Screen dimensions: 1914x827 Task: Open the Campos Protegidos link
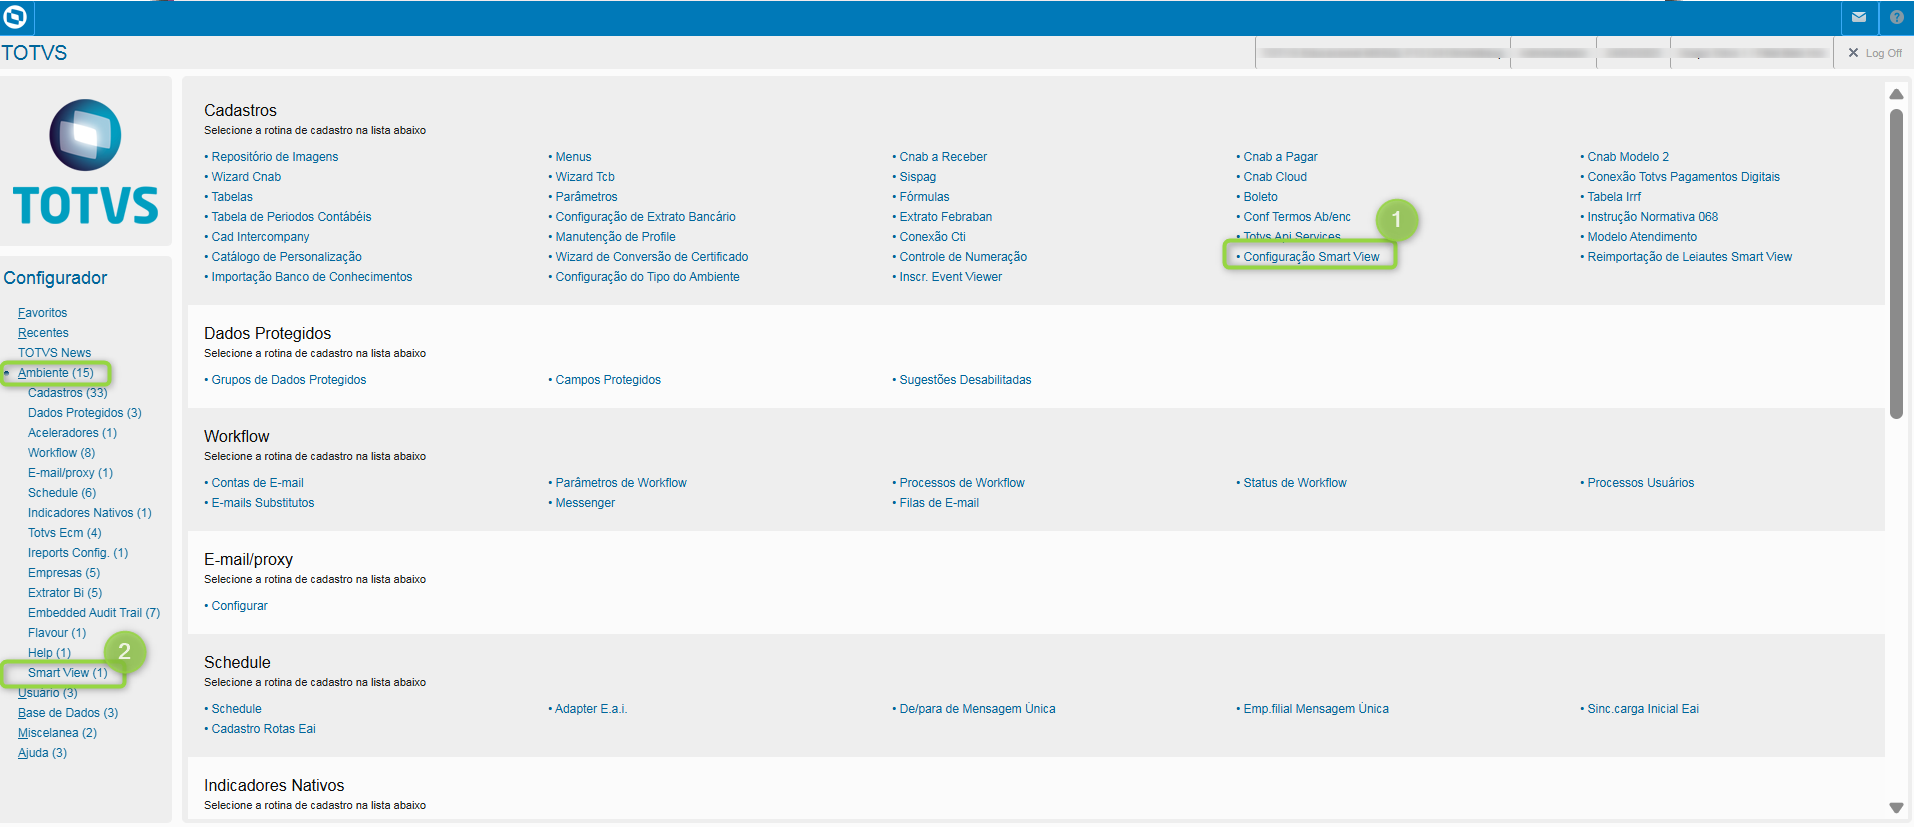click(x=608, y=380)
